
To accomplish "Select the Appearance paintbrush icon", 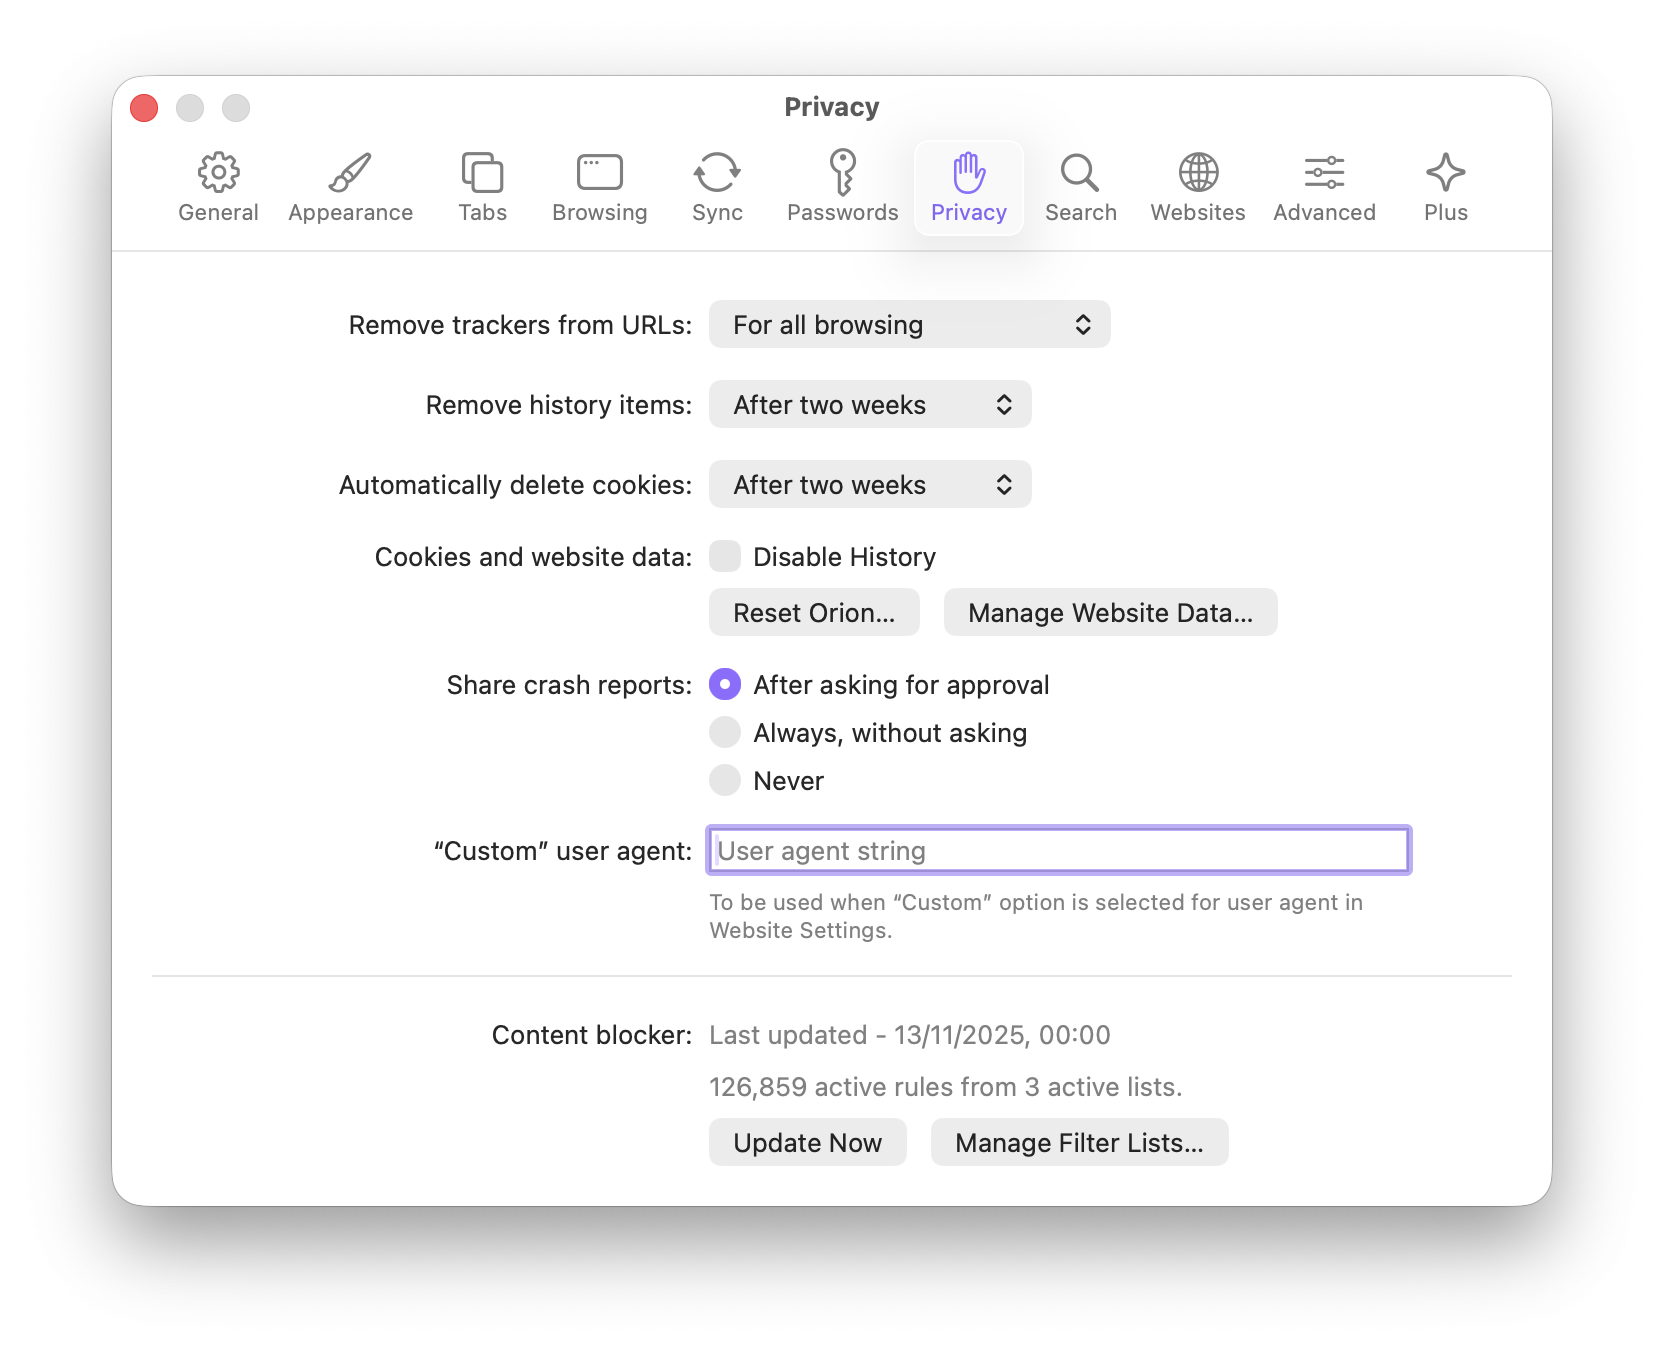I will [x=350, y=173].
